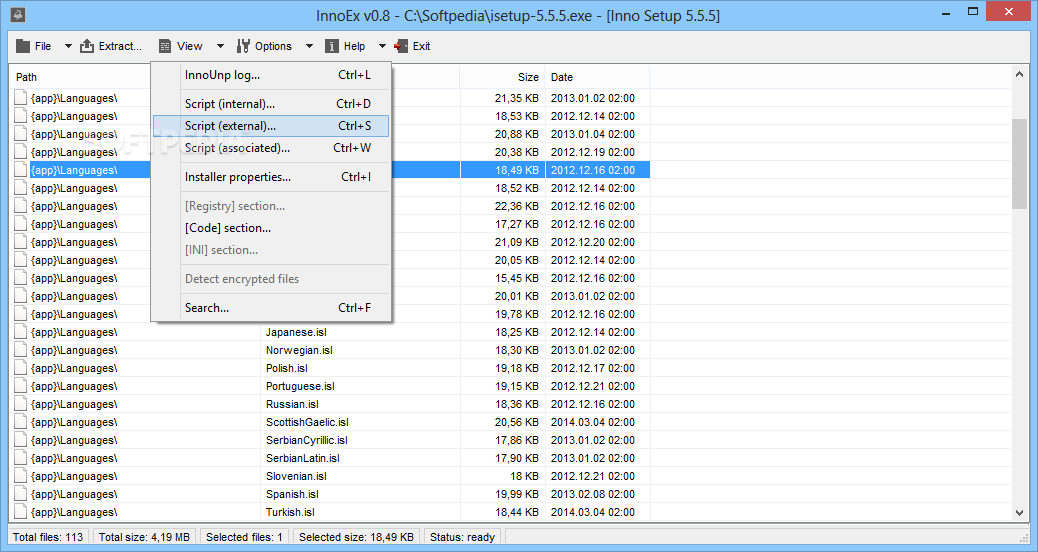Click the Extract icon in toolbar

(x=87, y=46)
